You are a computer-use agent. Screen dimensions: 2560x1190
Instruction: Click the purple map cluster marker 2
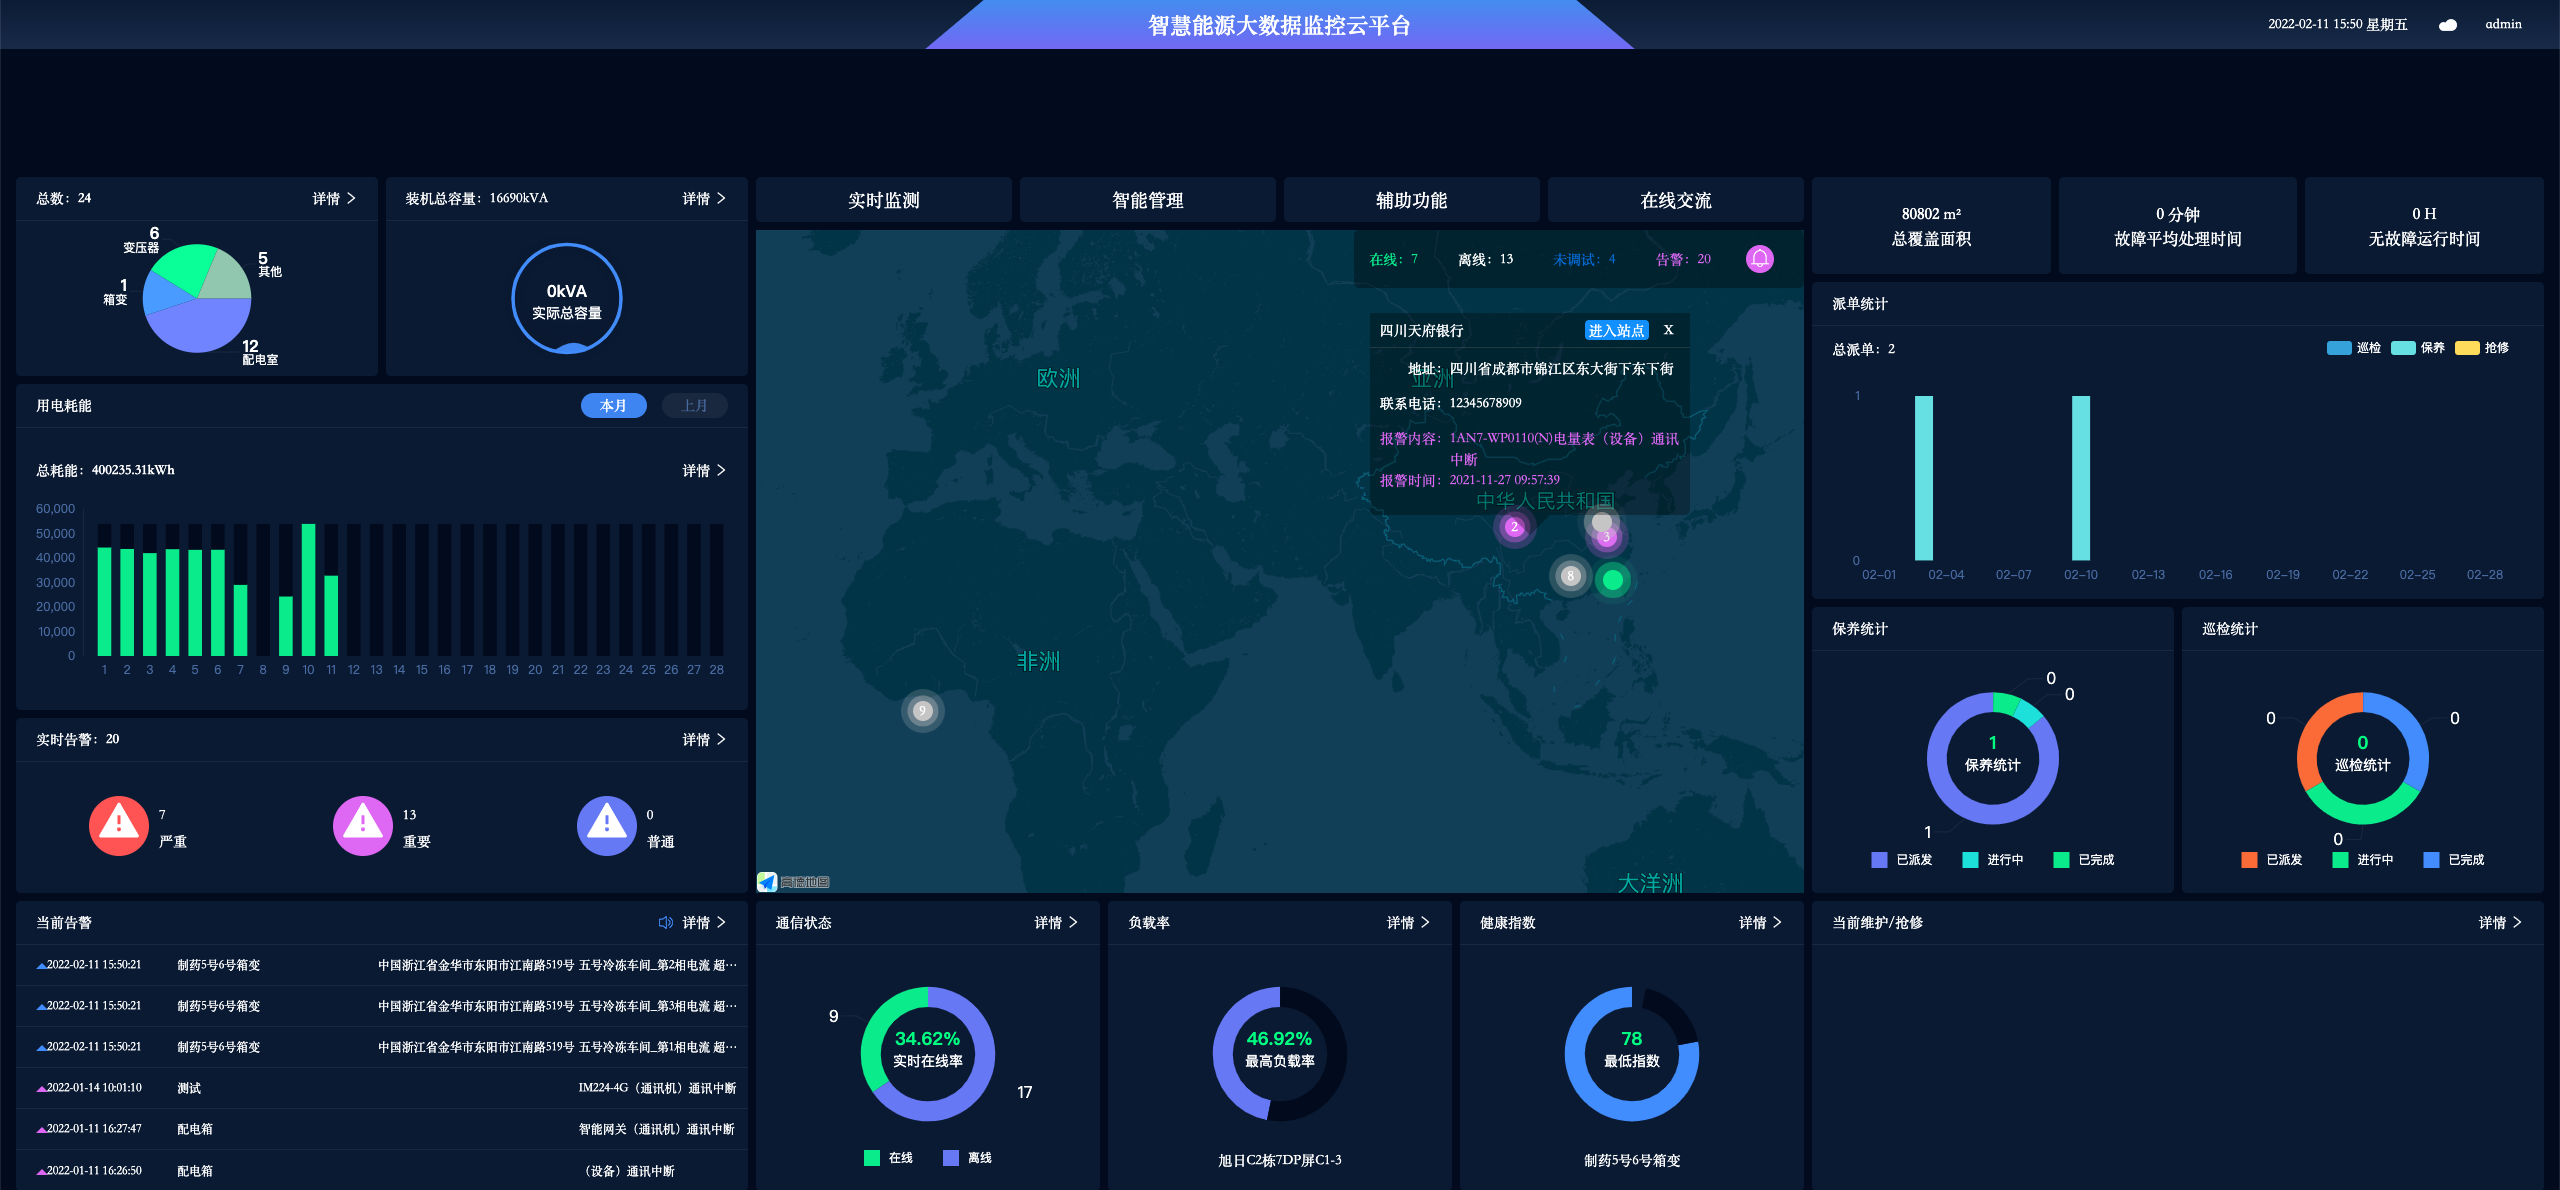click(1514, 527)
